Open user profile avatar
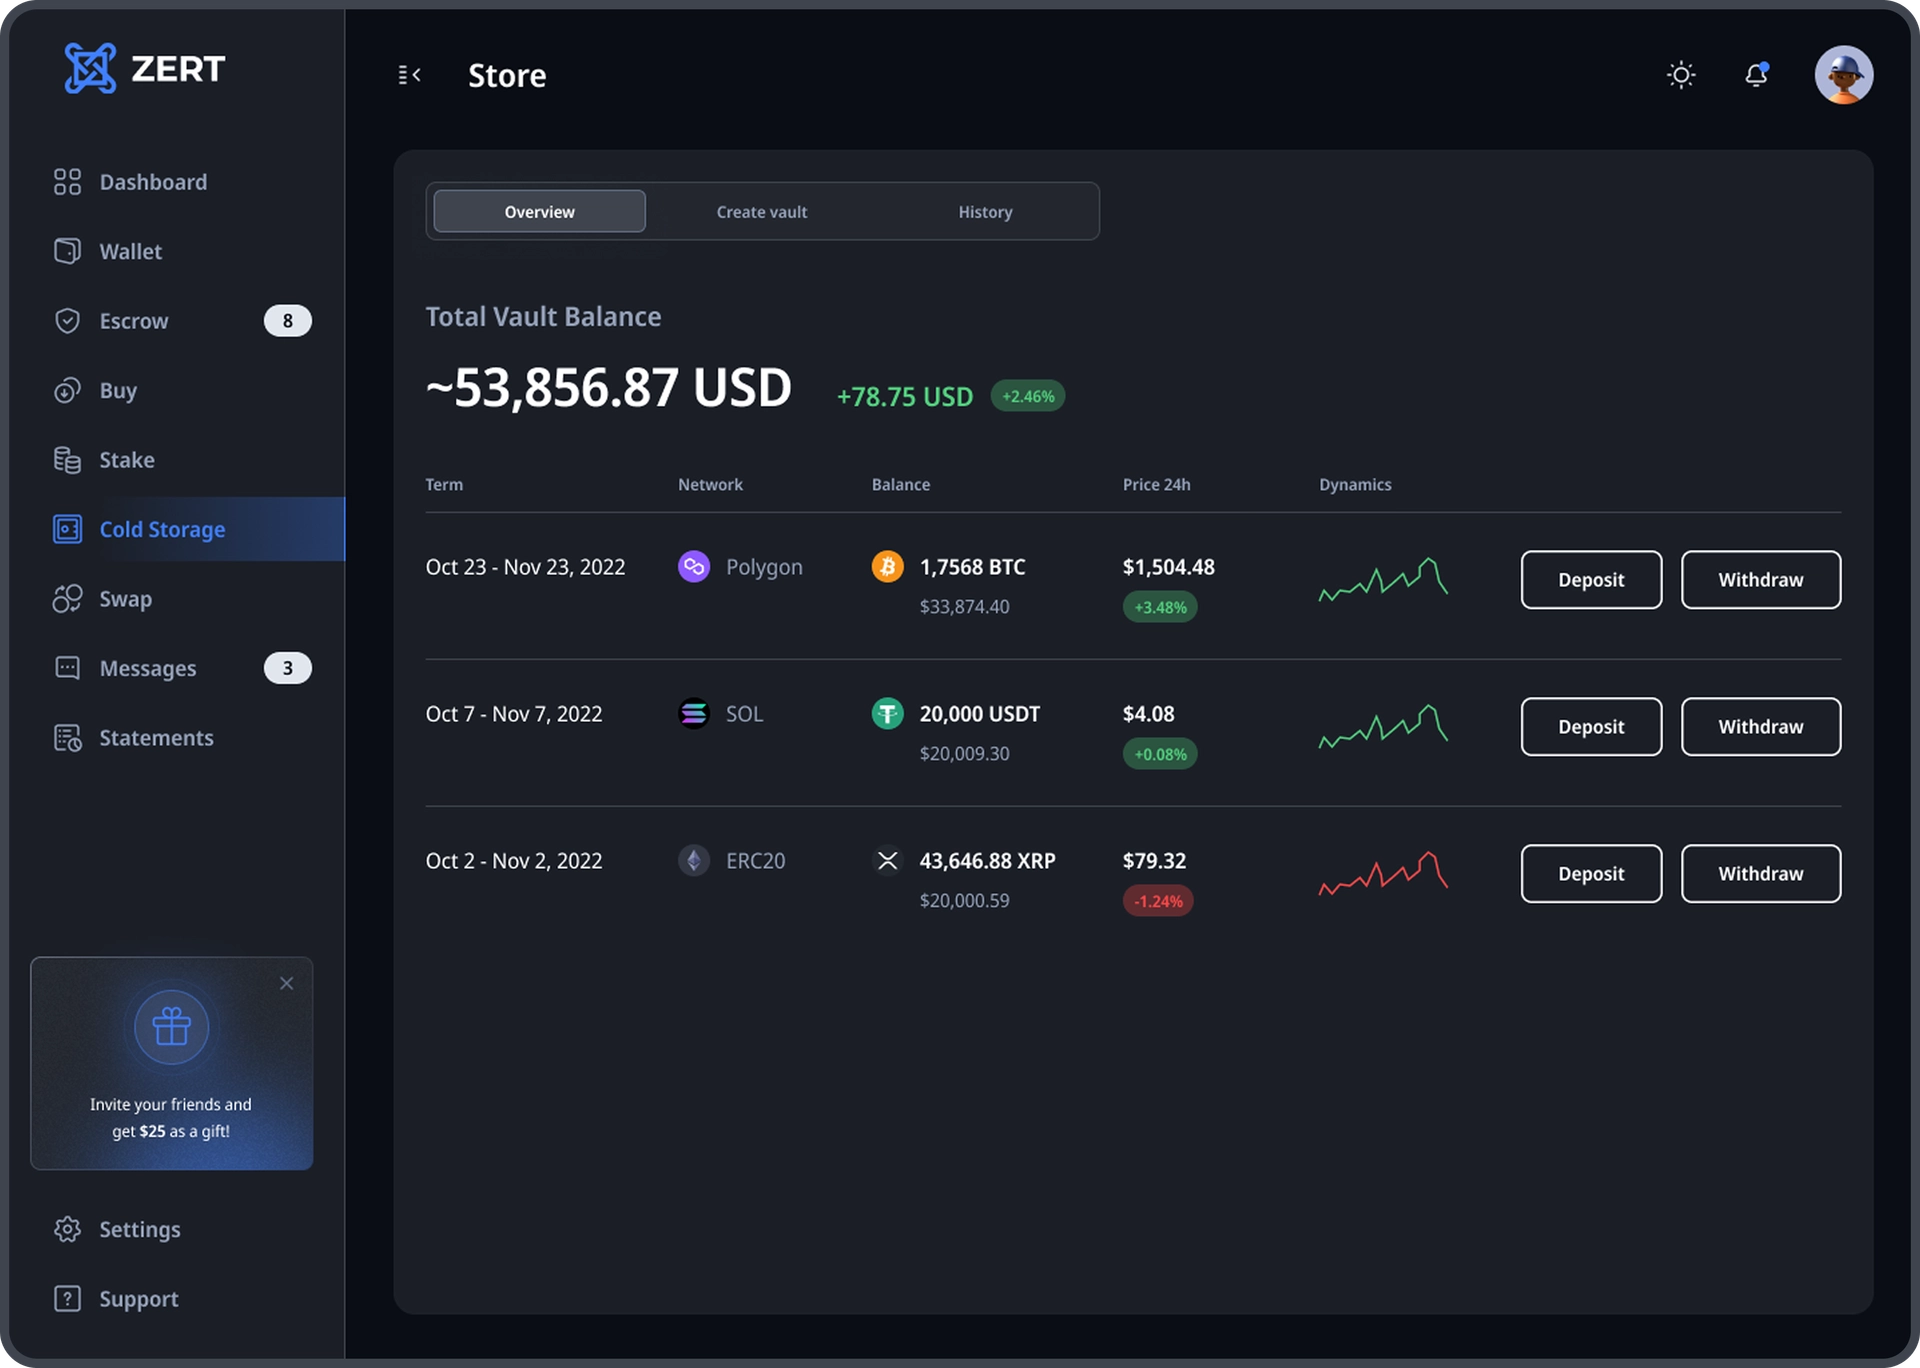This screenshot has width=1920, height=1368. click(1843, 75)
